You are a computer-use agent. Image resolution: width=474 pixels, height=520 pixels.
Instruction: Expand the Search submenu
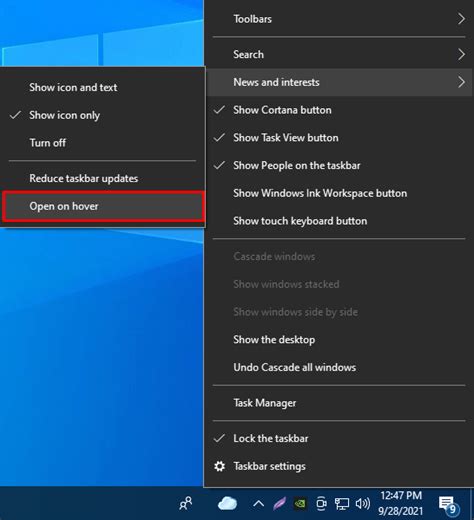click(x=339, y=54)
